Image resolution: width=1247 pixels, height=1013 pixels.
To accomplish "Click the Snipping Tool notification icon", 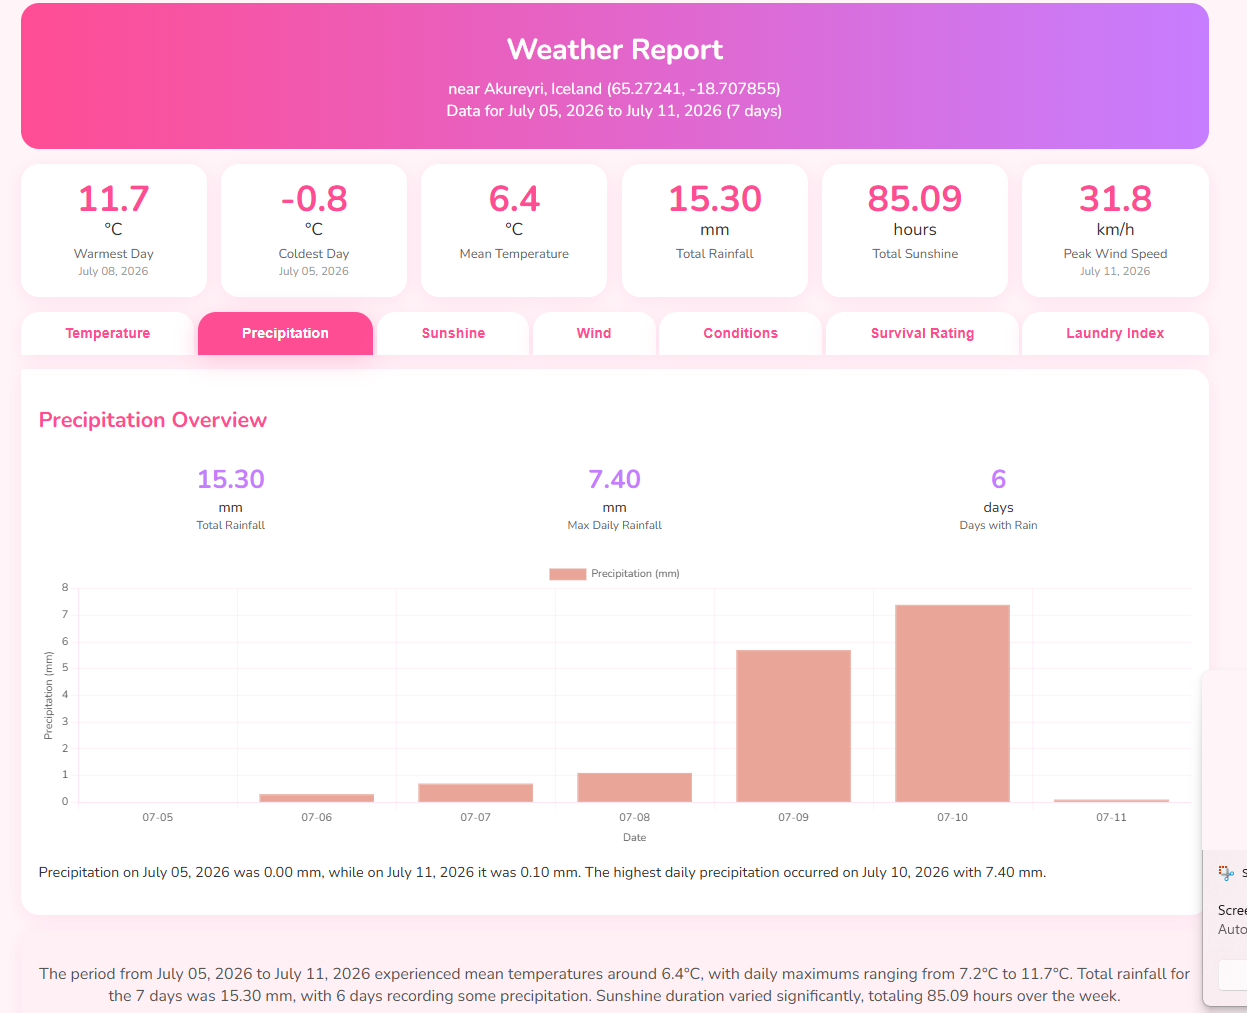I will (1226, 873).
